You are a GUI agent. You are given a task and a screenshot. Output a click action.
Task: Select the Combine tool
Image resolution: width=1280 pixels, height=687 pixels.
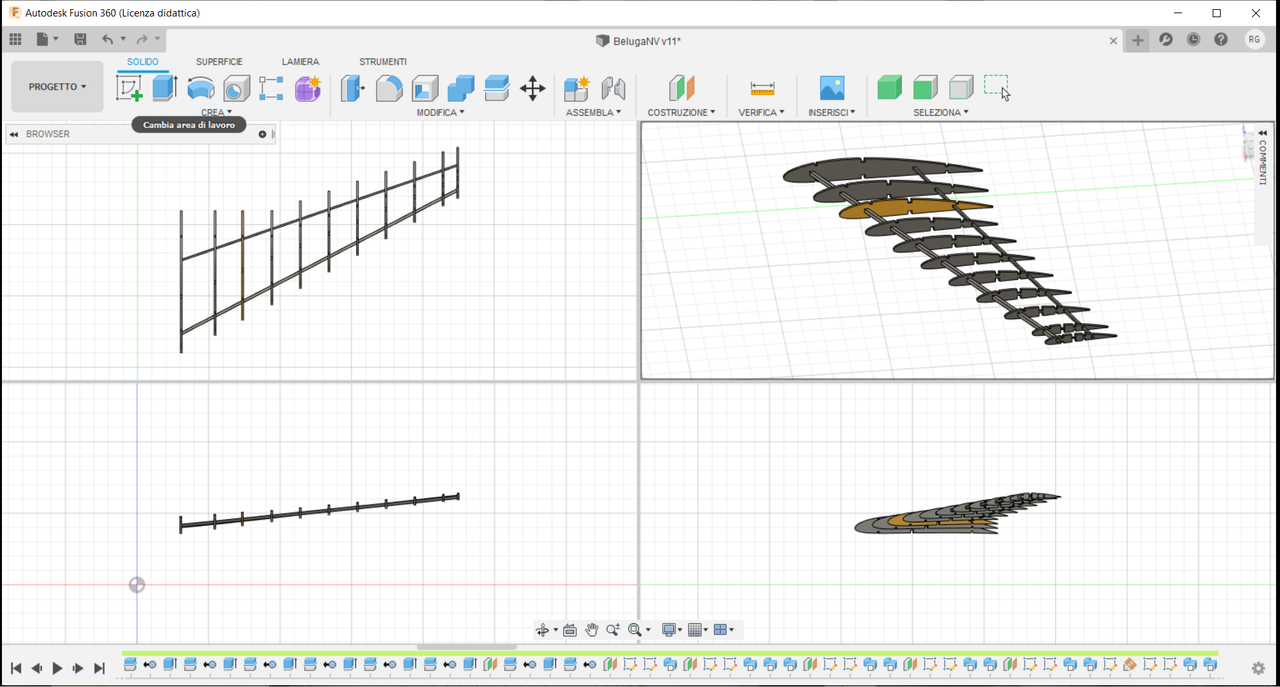click(461, 88)
